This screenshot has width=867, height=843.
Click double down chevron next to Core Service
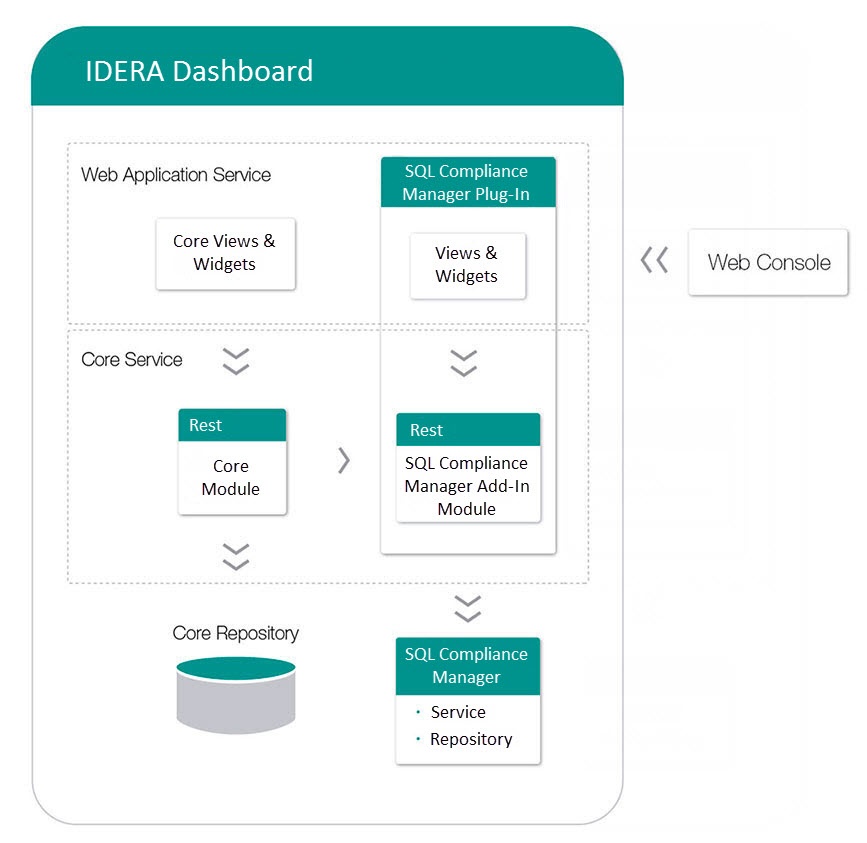236,362
